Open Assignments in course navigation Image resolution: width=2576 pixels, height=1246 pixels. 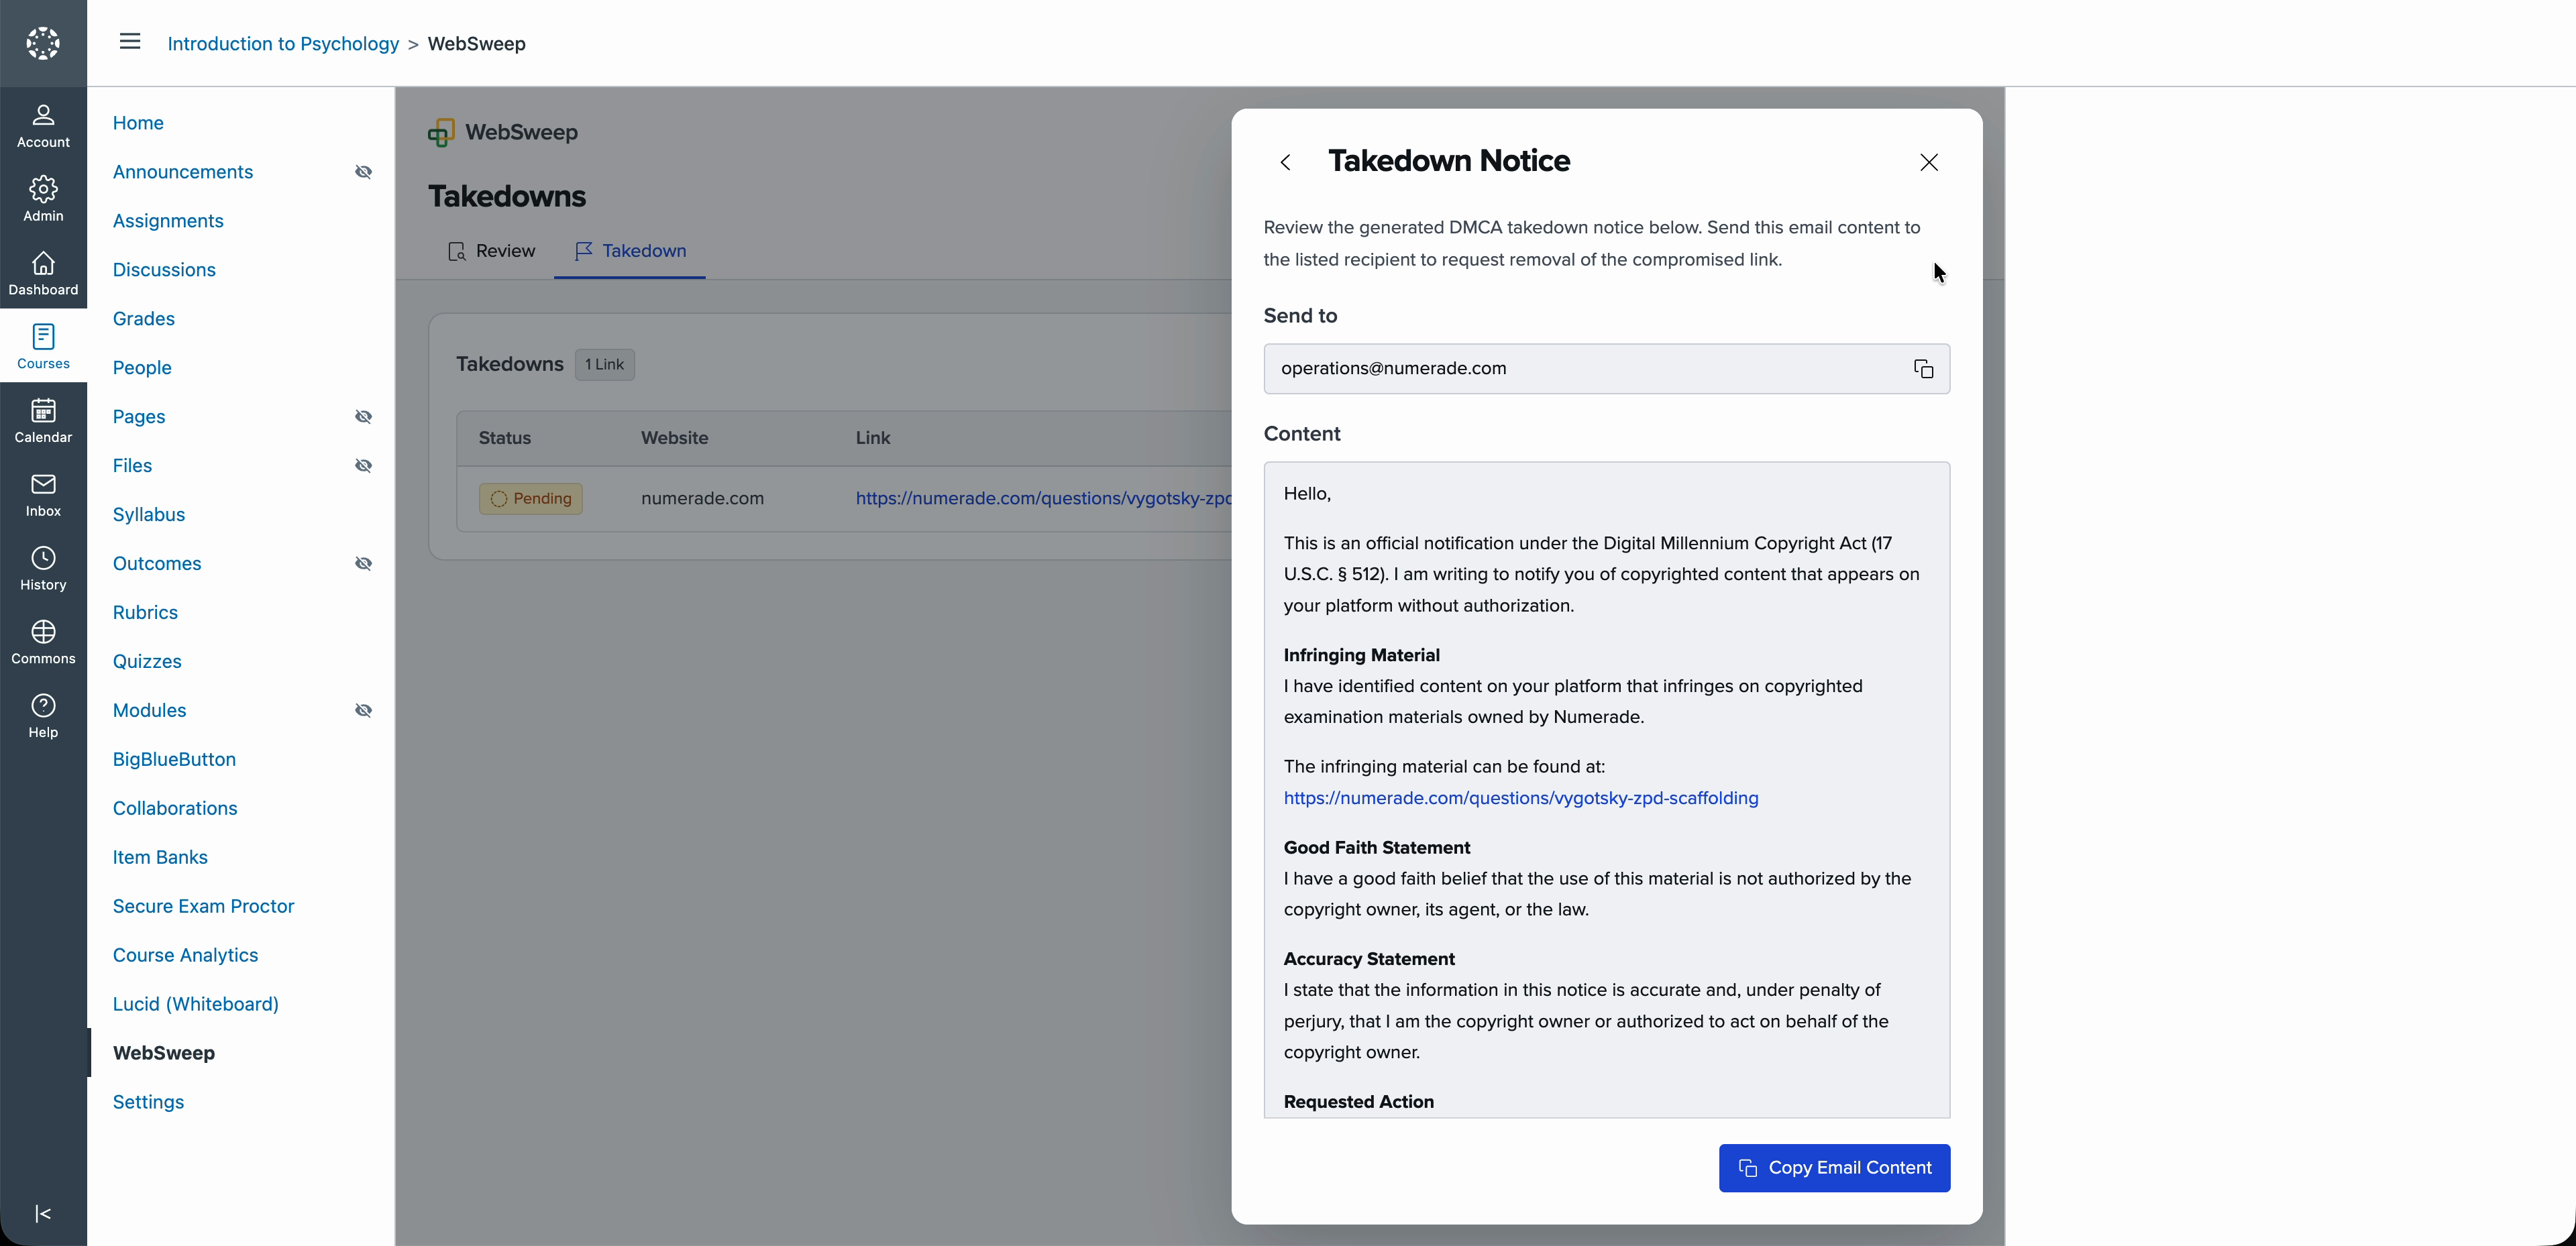tap(168, 221)
